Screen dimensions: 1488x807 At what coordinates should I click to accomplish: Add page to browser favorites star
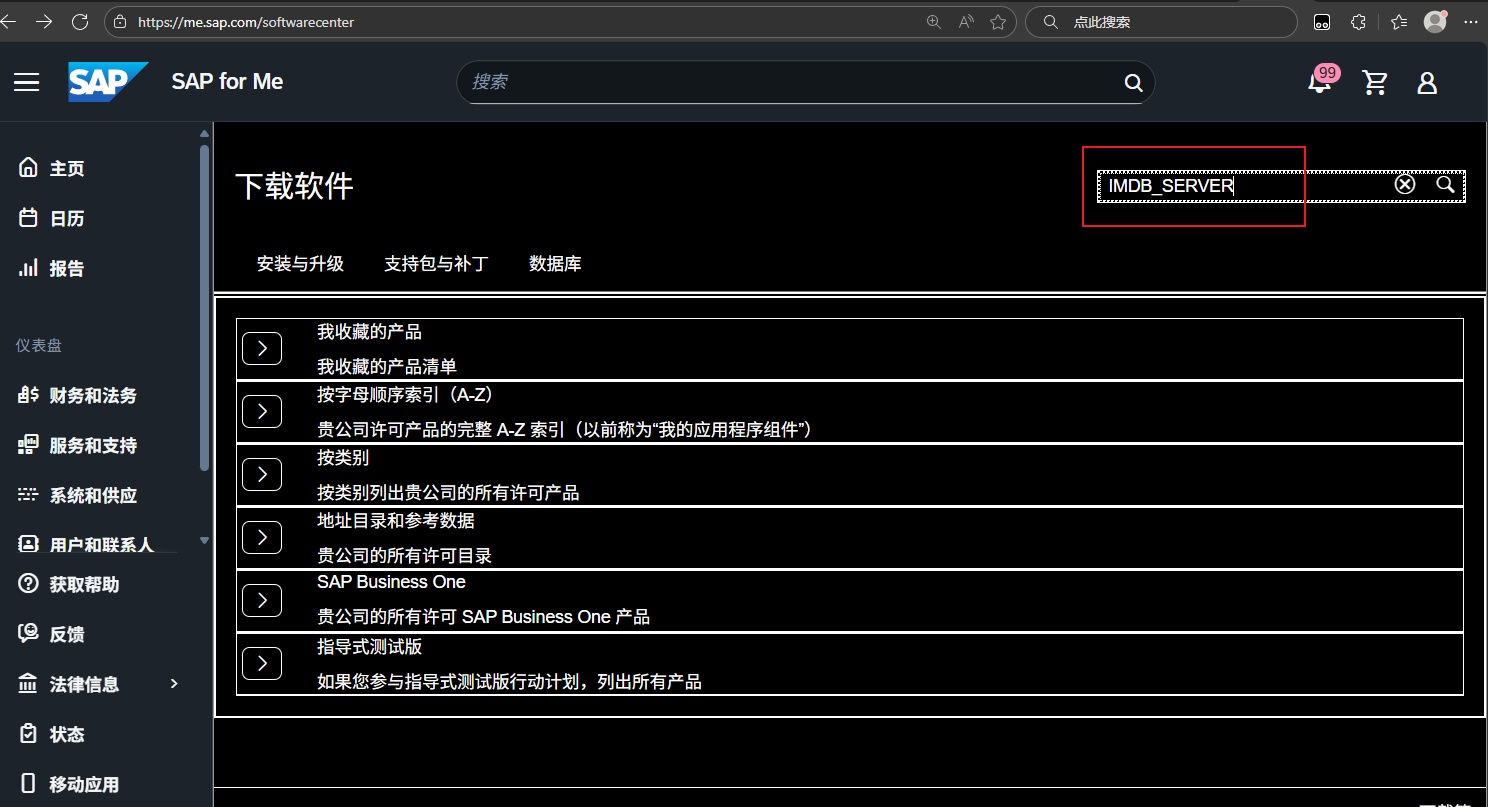click(x=997, y=22)
